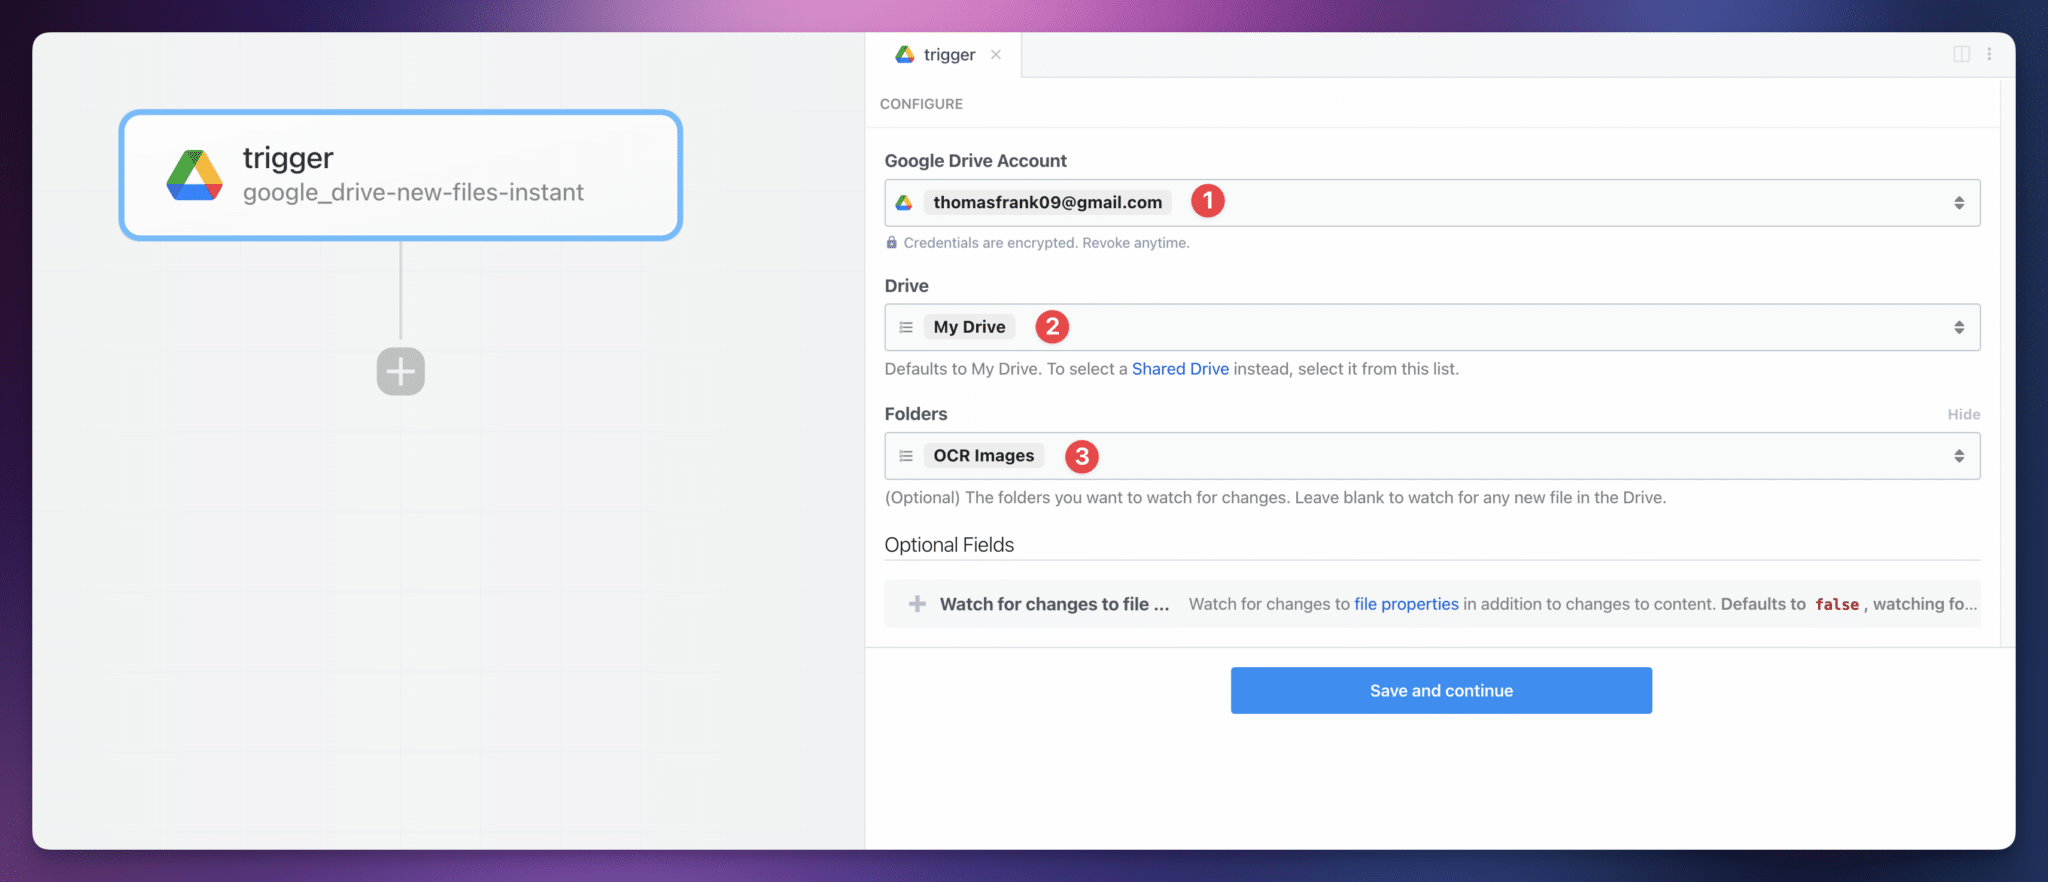The image size is (2048, 882).
Task: Open the Folders dropdown arrows
Action: (1958, 456)
